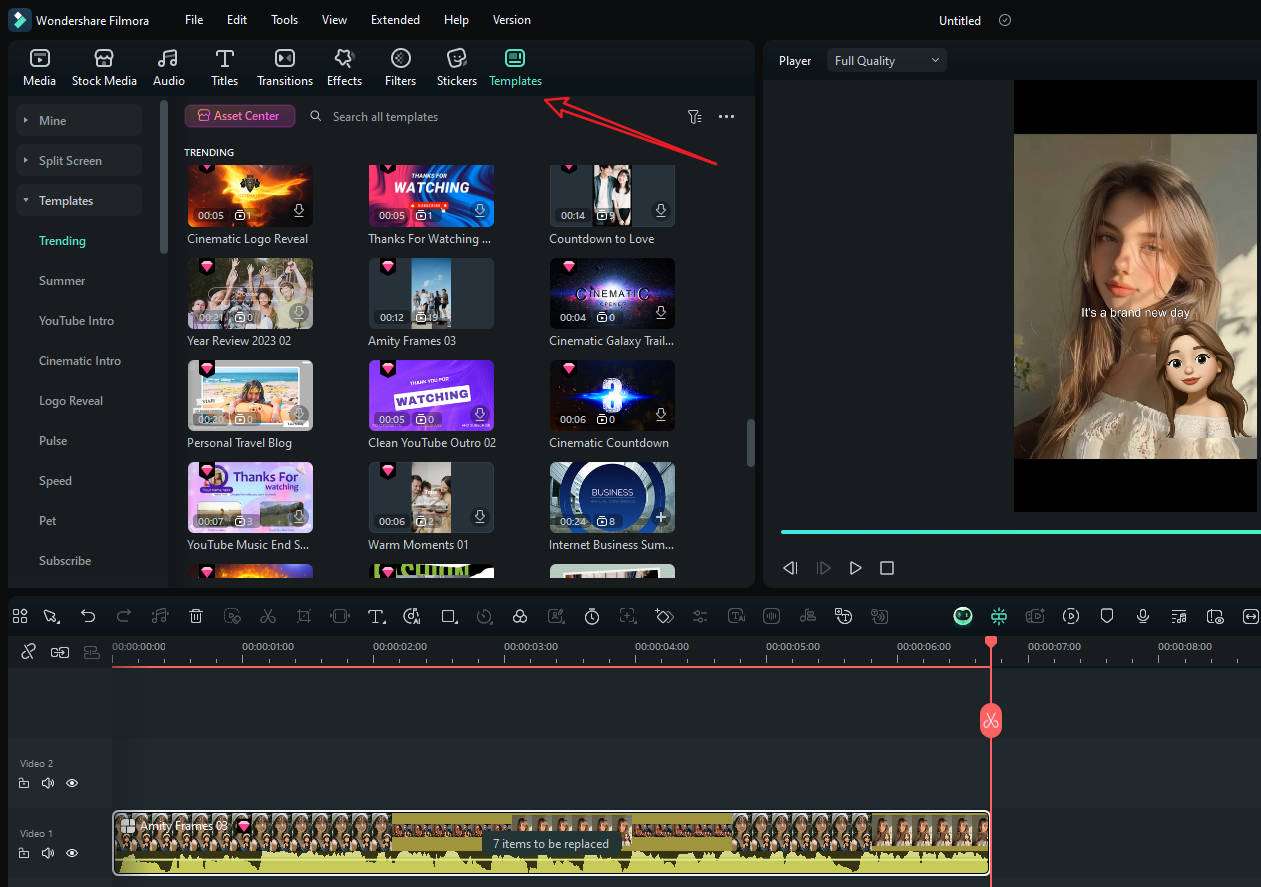Screen dimensions: 1261x887
Task: Open the adjustment sliders icon in toolbar
Action: coord(700,616)
